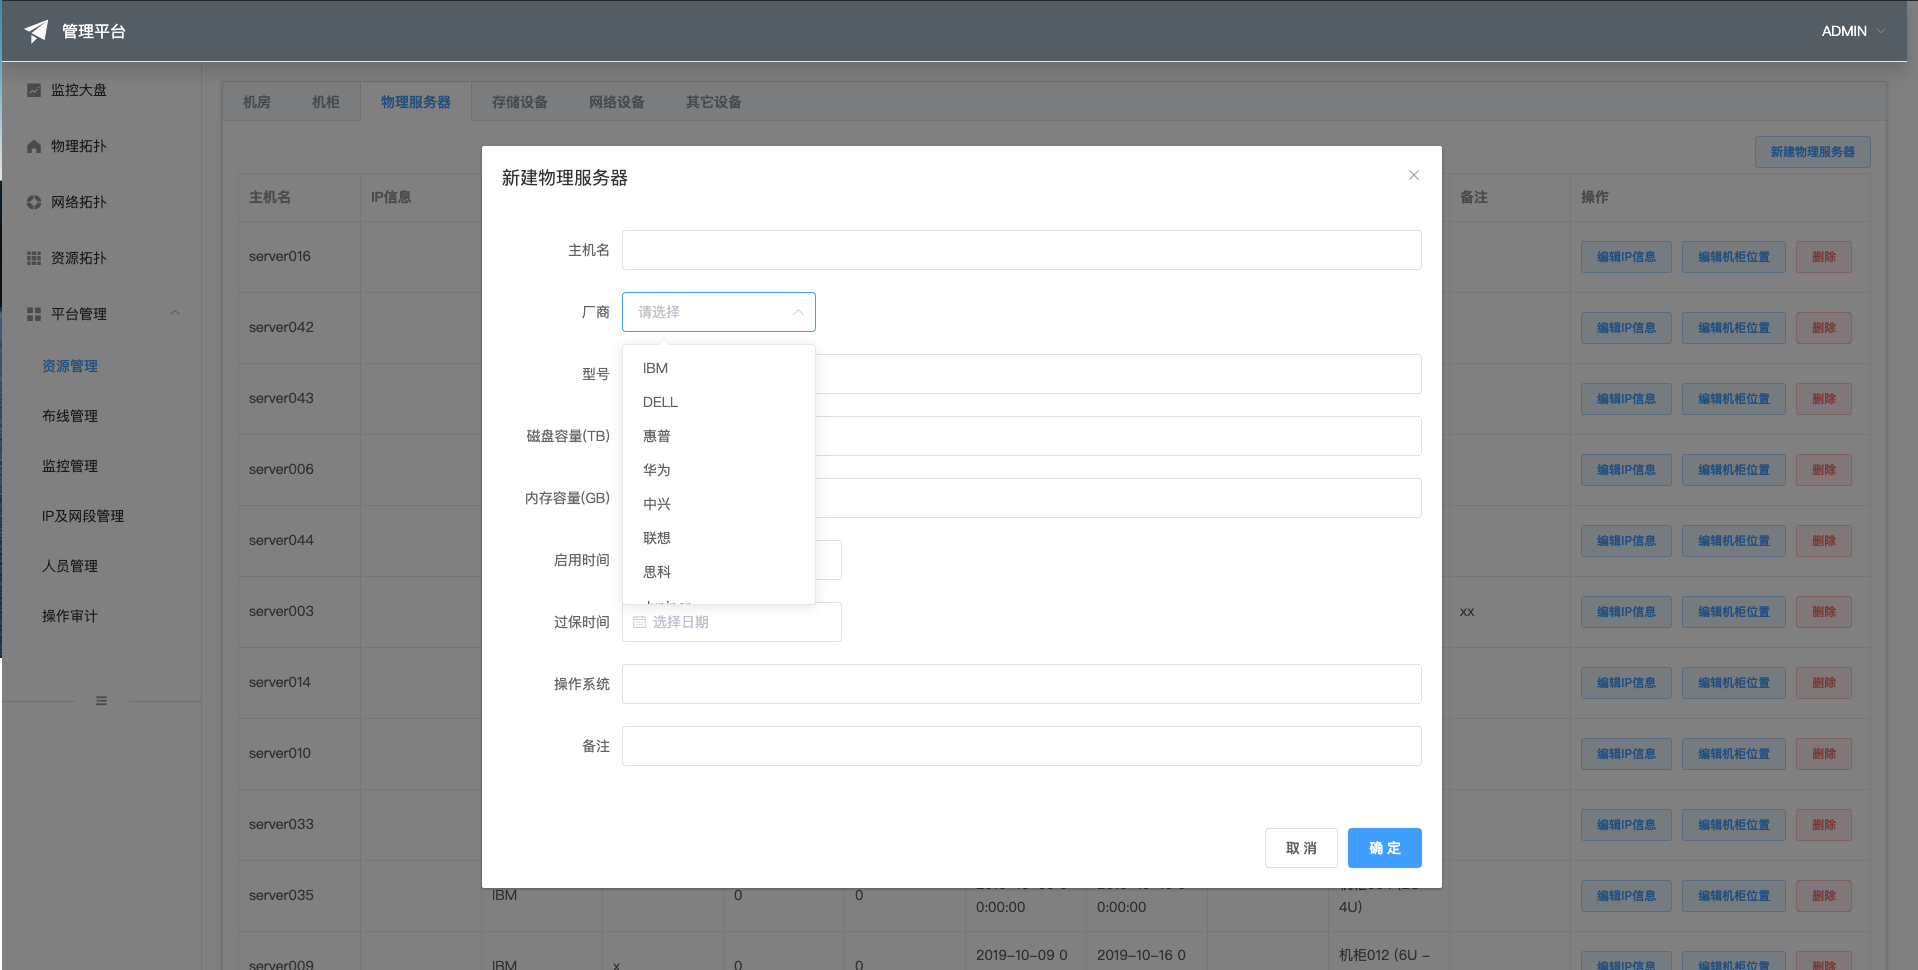The height and width of the screenshot is (970, 1918).
Task: Click the 物理拓扑 home icon
Action: (x=34, y=146)
